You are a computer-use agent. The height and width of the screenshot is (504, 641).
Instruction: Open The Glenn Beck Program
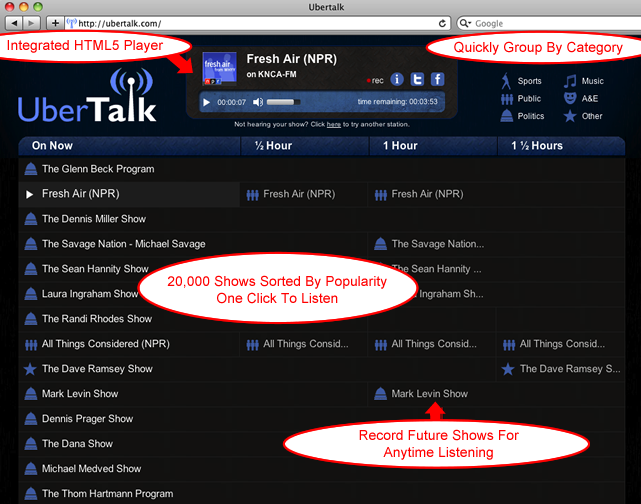98,169
